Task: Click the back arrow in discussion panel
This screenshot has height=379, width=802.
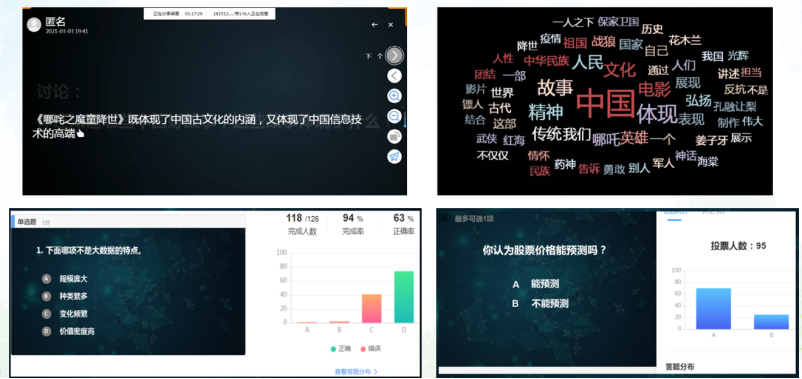Action: [x=374, y=25]
